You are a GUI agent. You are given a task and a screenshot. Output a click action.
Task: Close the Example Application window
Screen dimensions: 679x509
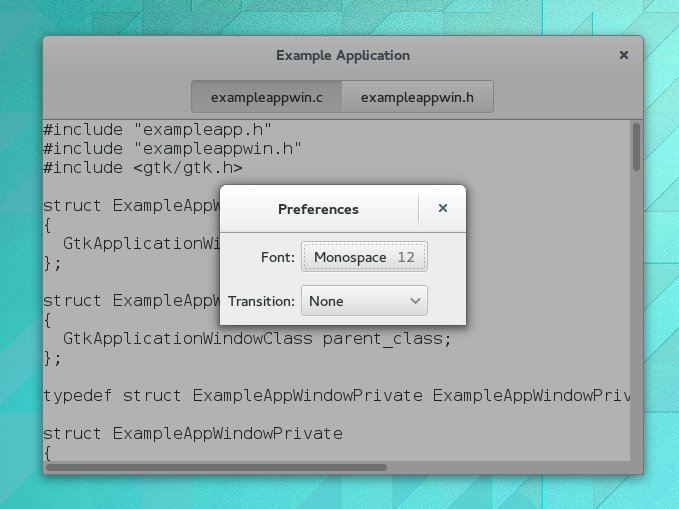pyautogui.click(x=624, y=55)
